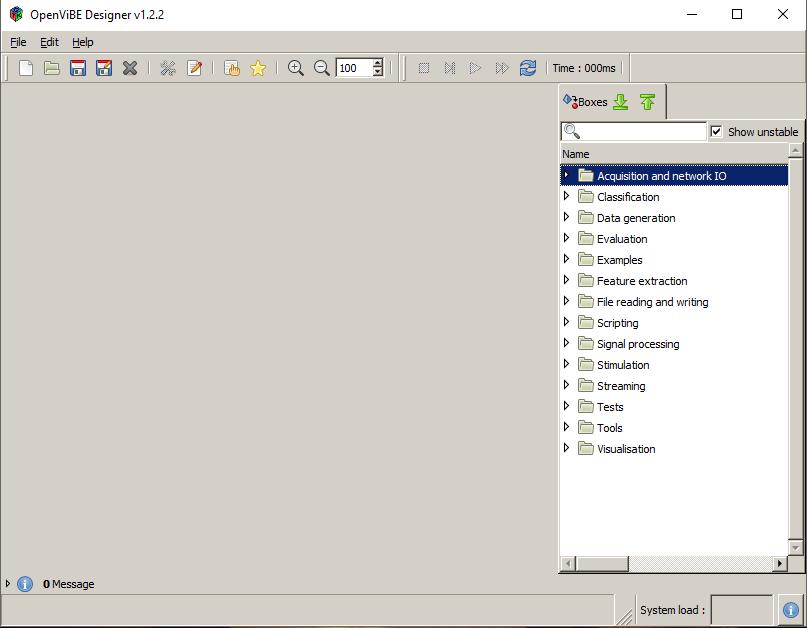Click the box list's horizontal scrollbar right arrow
The height and width of the screenshot is (628, 807).
[x=780, y=564]
